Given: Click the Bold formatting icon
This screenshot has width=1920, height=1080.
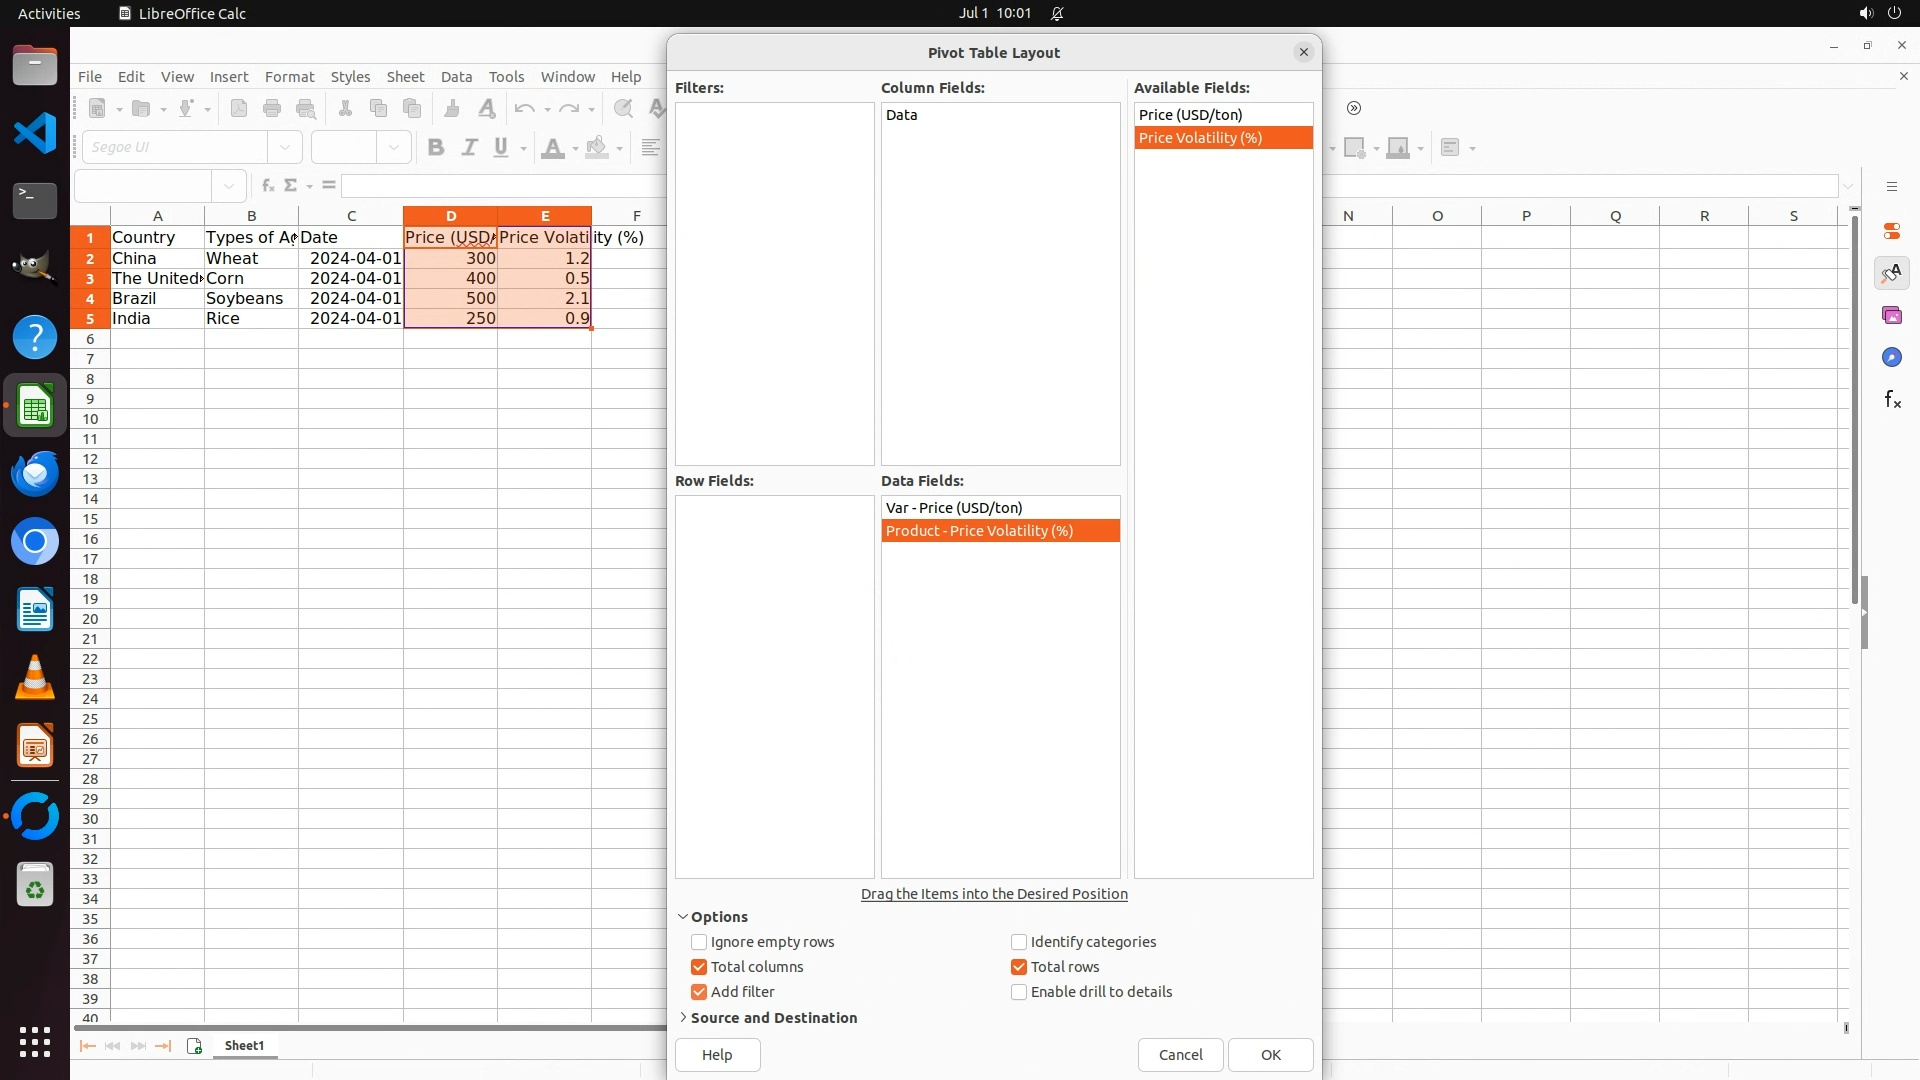Looking at the screenshot, I should click(x=435, y=148).
